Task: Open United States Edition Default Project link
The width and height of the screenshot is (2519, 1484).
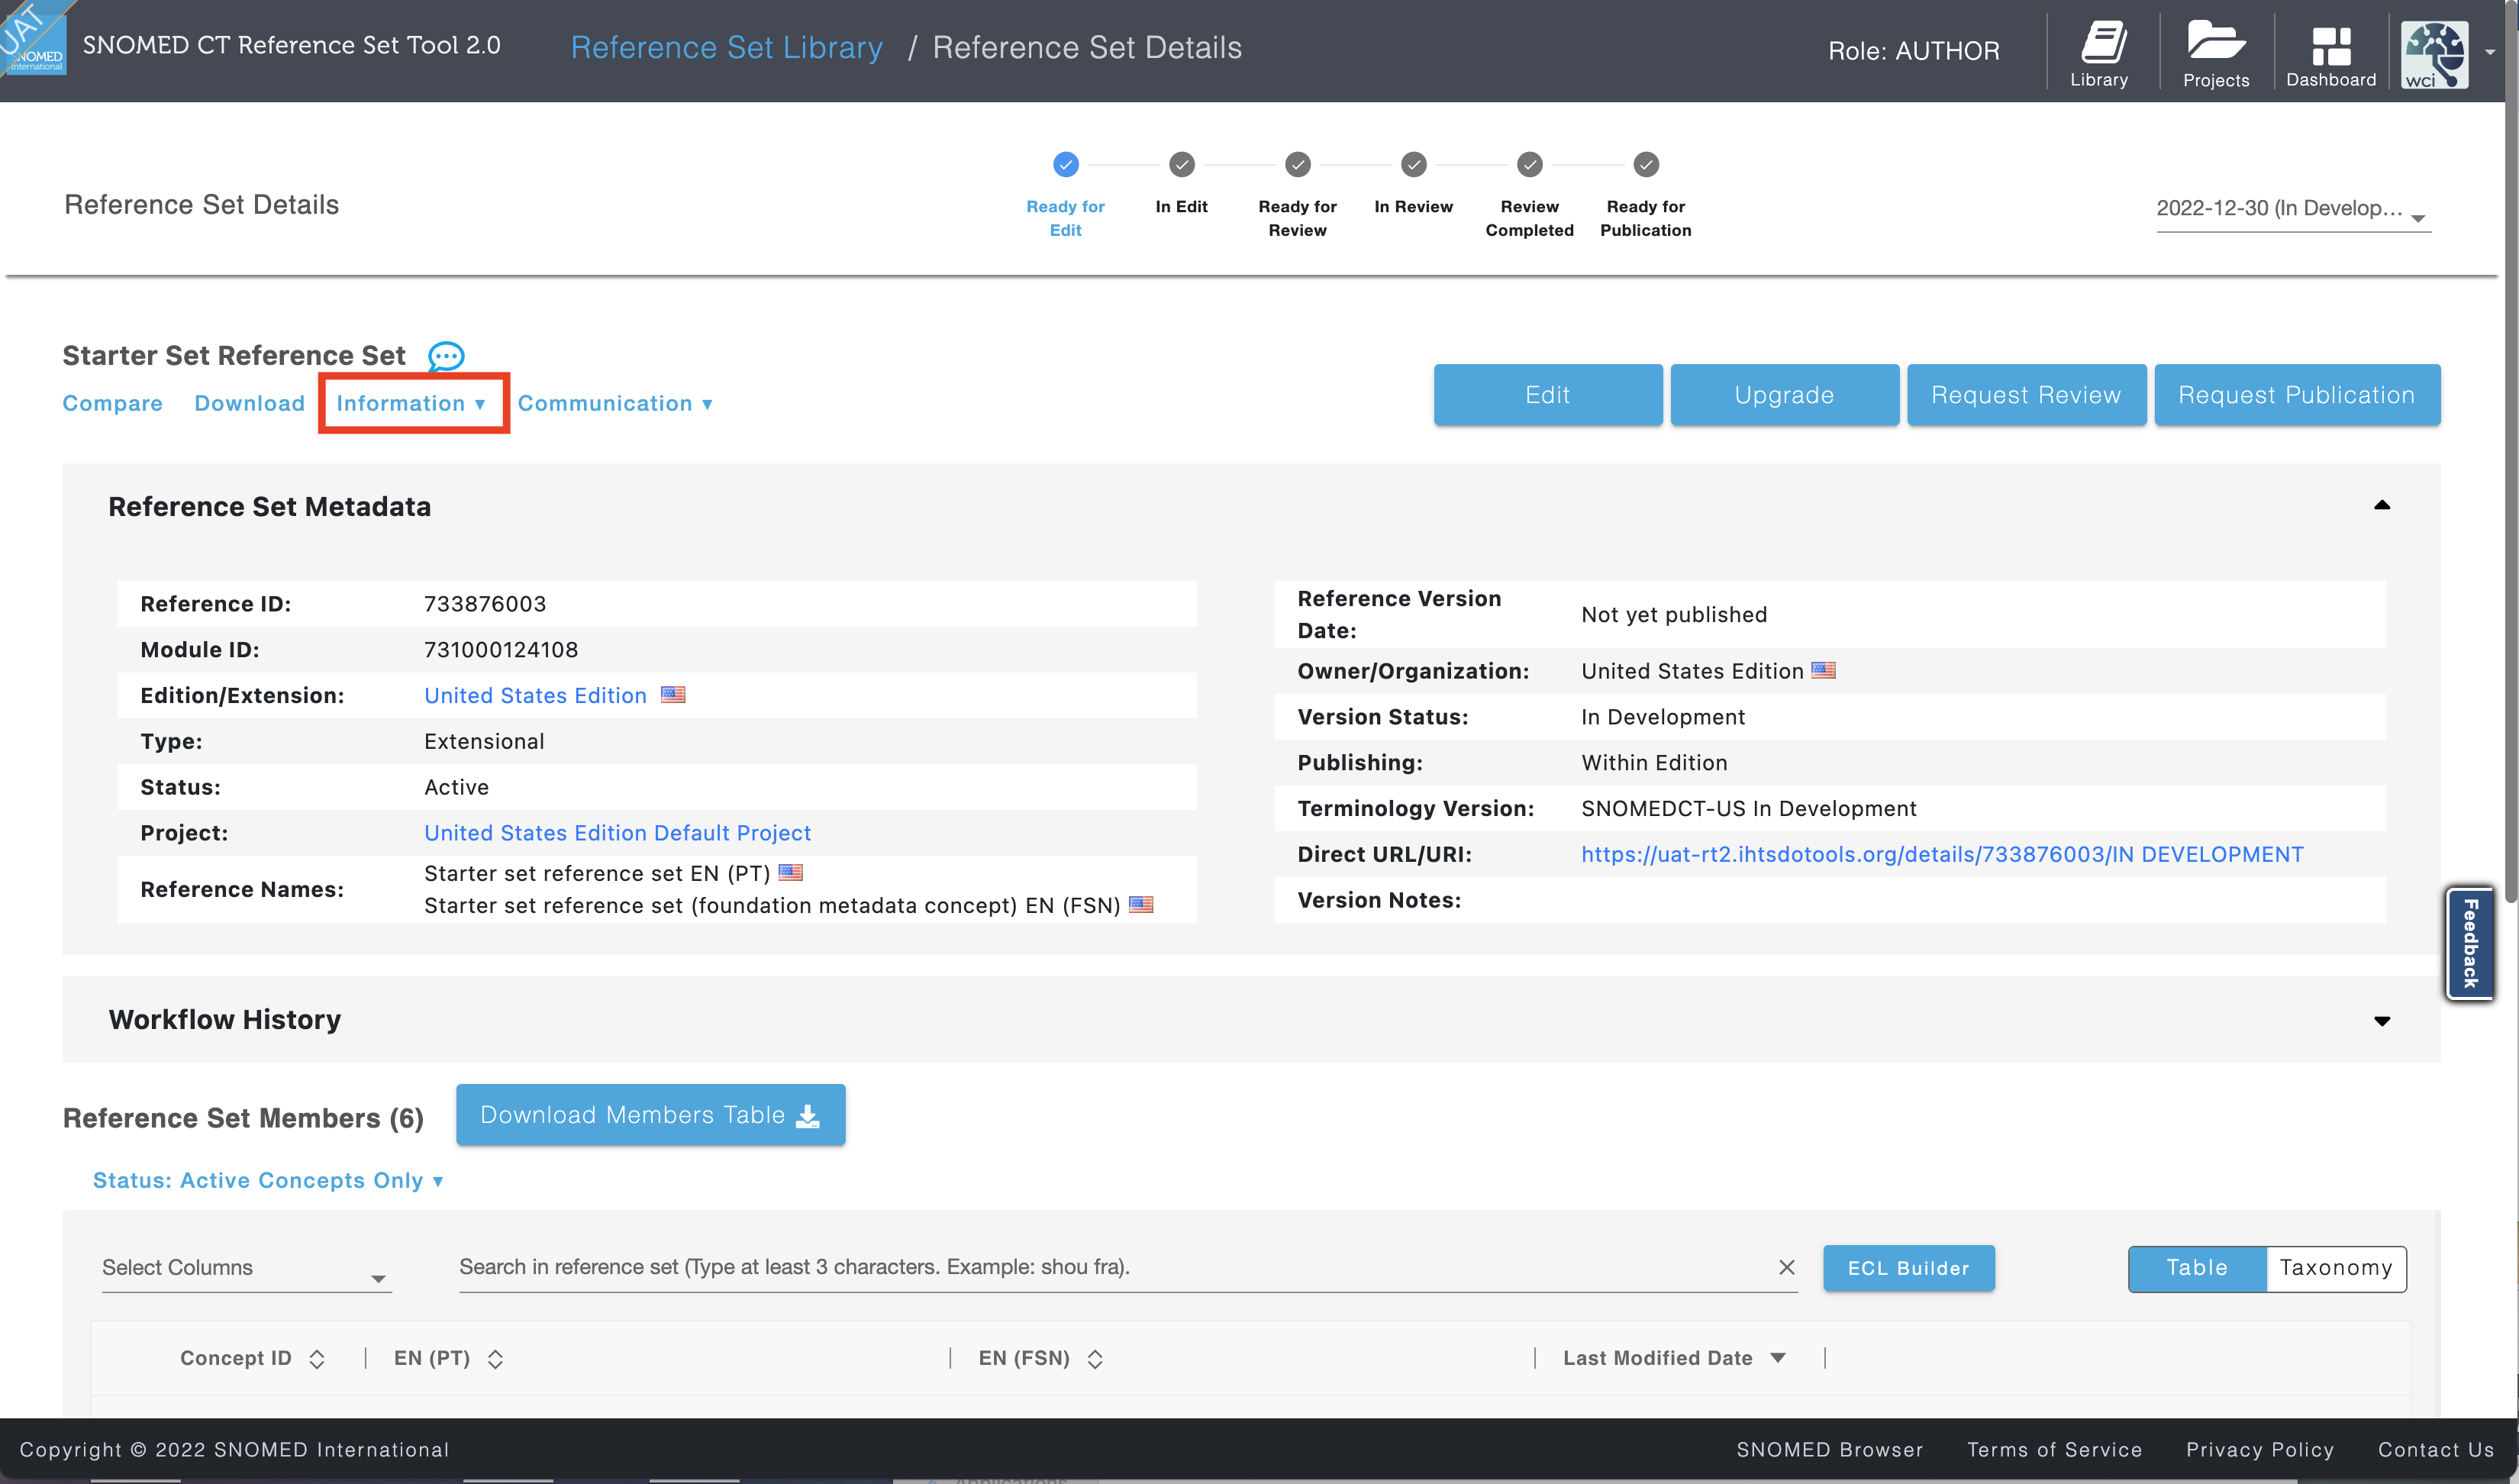Action: [617, 833]
